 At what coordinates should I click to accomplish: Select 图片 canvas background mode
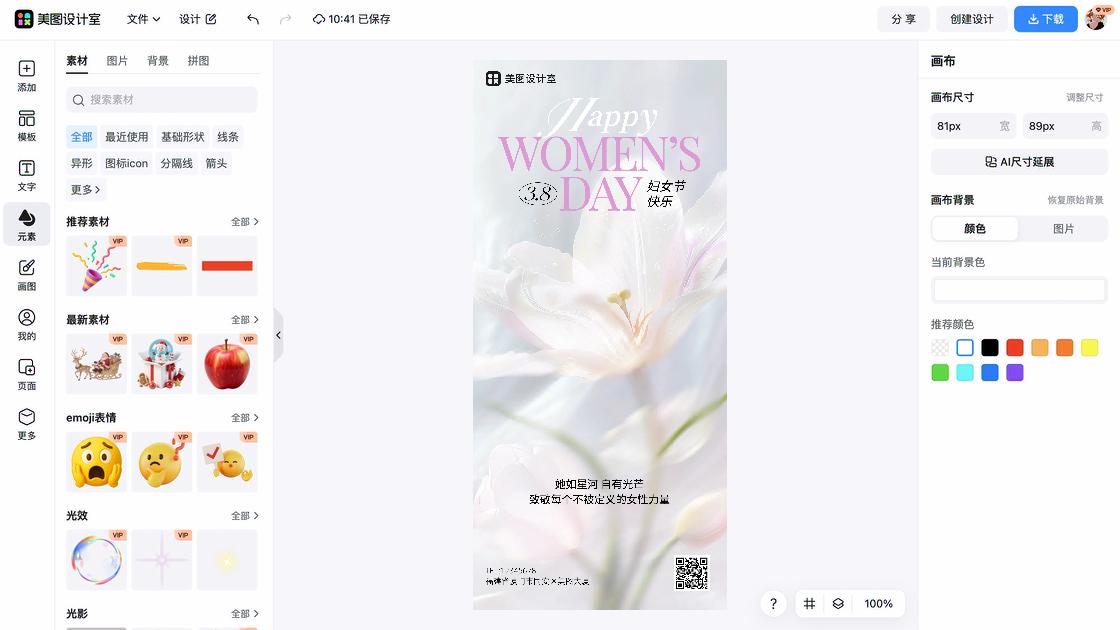[1064, 229]
